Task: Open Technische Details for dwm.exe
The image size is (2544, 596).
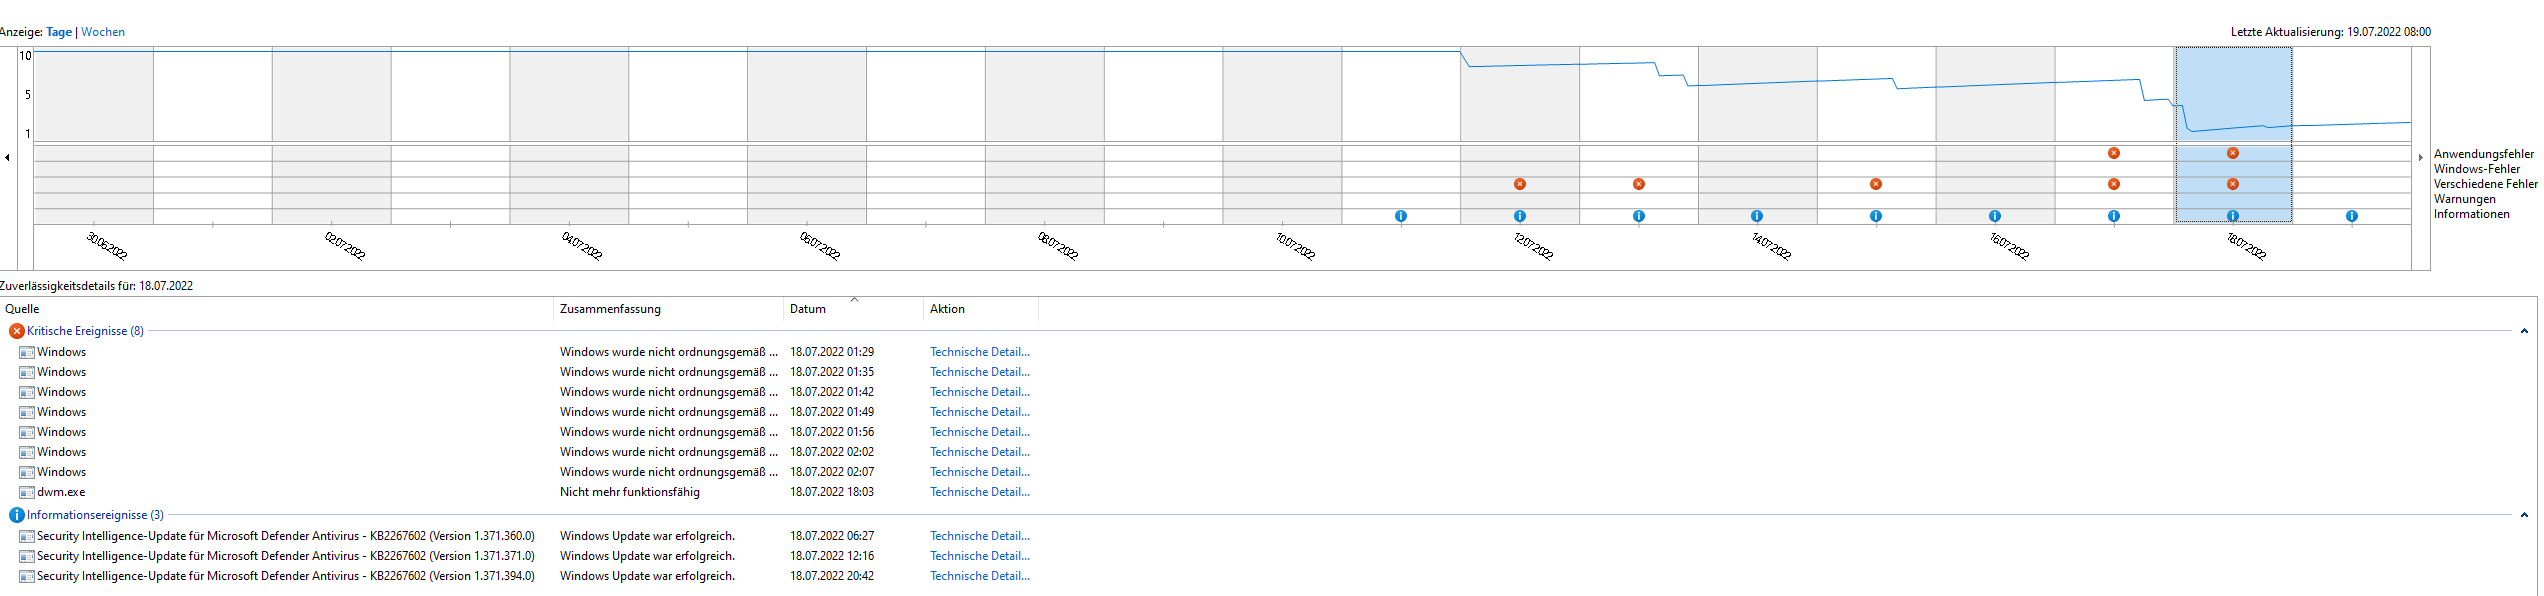Action: pos(979,492)
